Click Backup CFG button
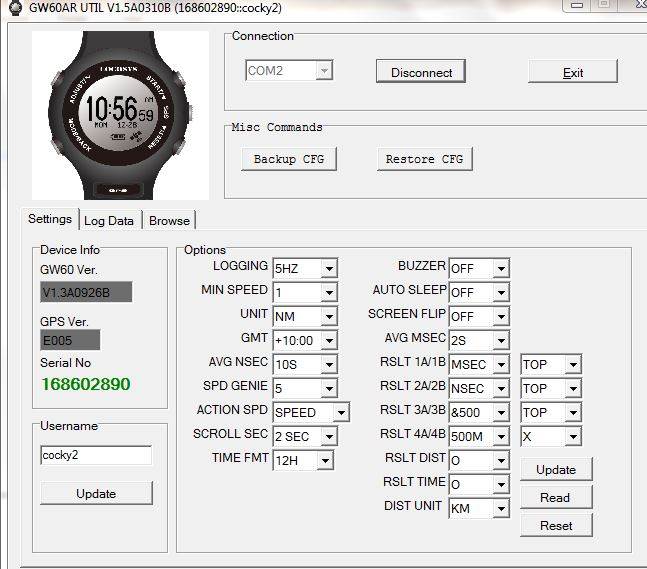The width and height of the screenshot is (647, 569). pyautogui.click(x=288, y=159)
